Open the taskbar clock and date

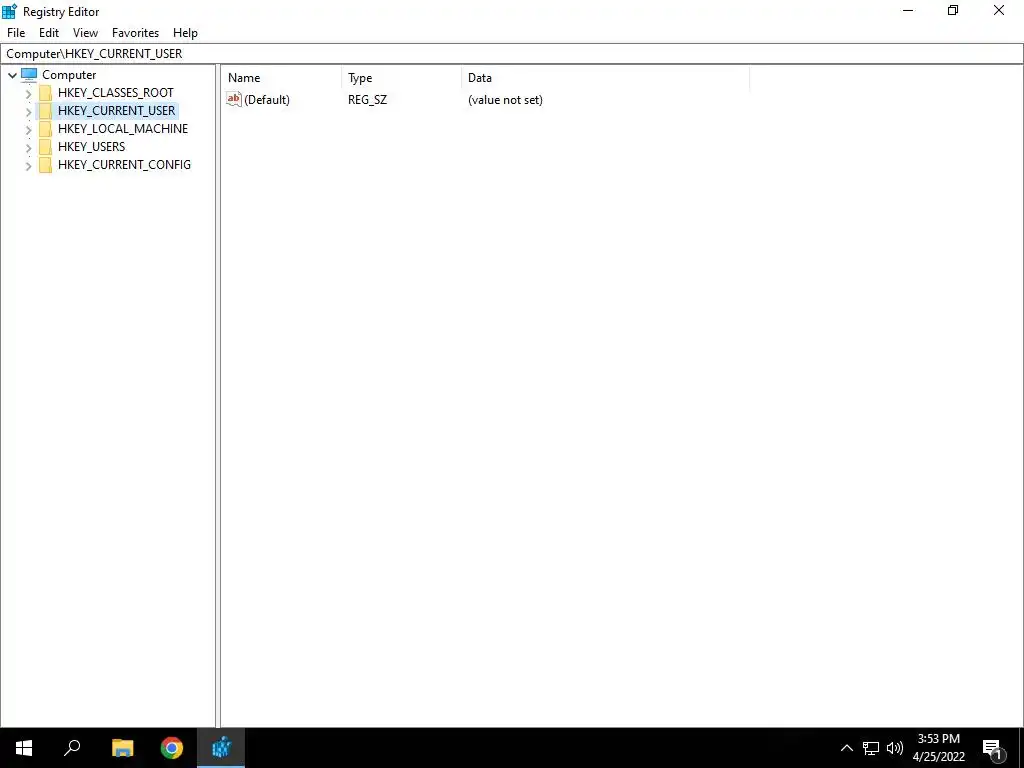(938, 748)
